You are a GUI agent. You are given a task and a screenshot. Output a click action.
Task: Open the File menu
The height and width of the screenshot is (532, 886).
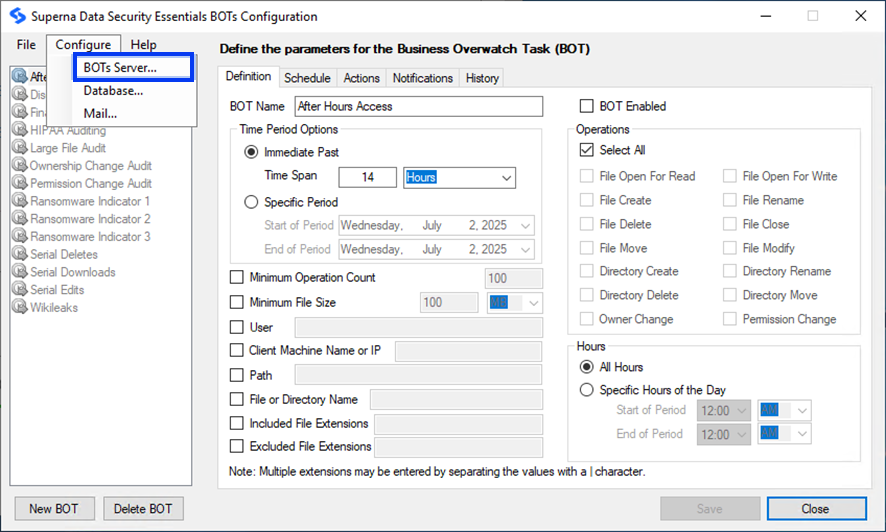click(26, 45)
